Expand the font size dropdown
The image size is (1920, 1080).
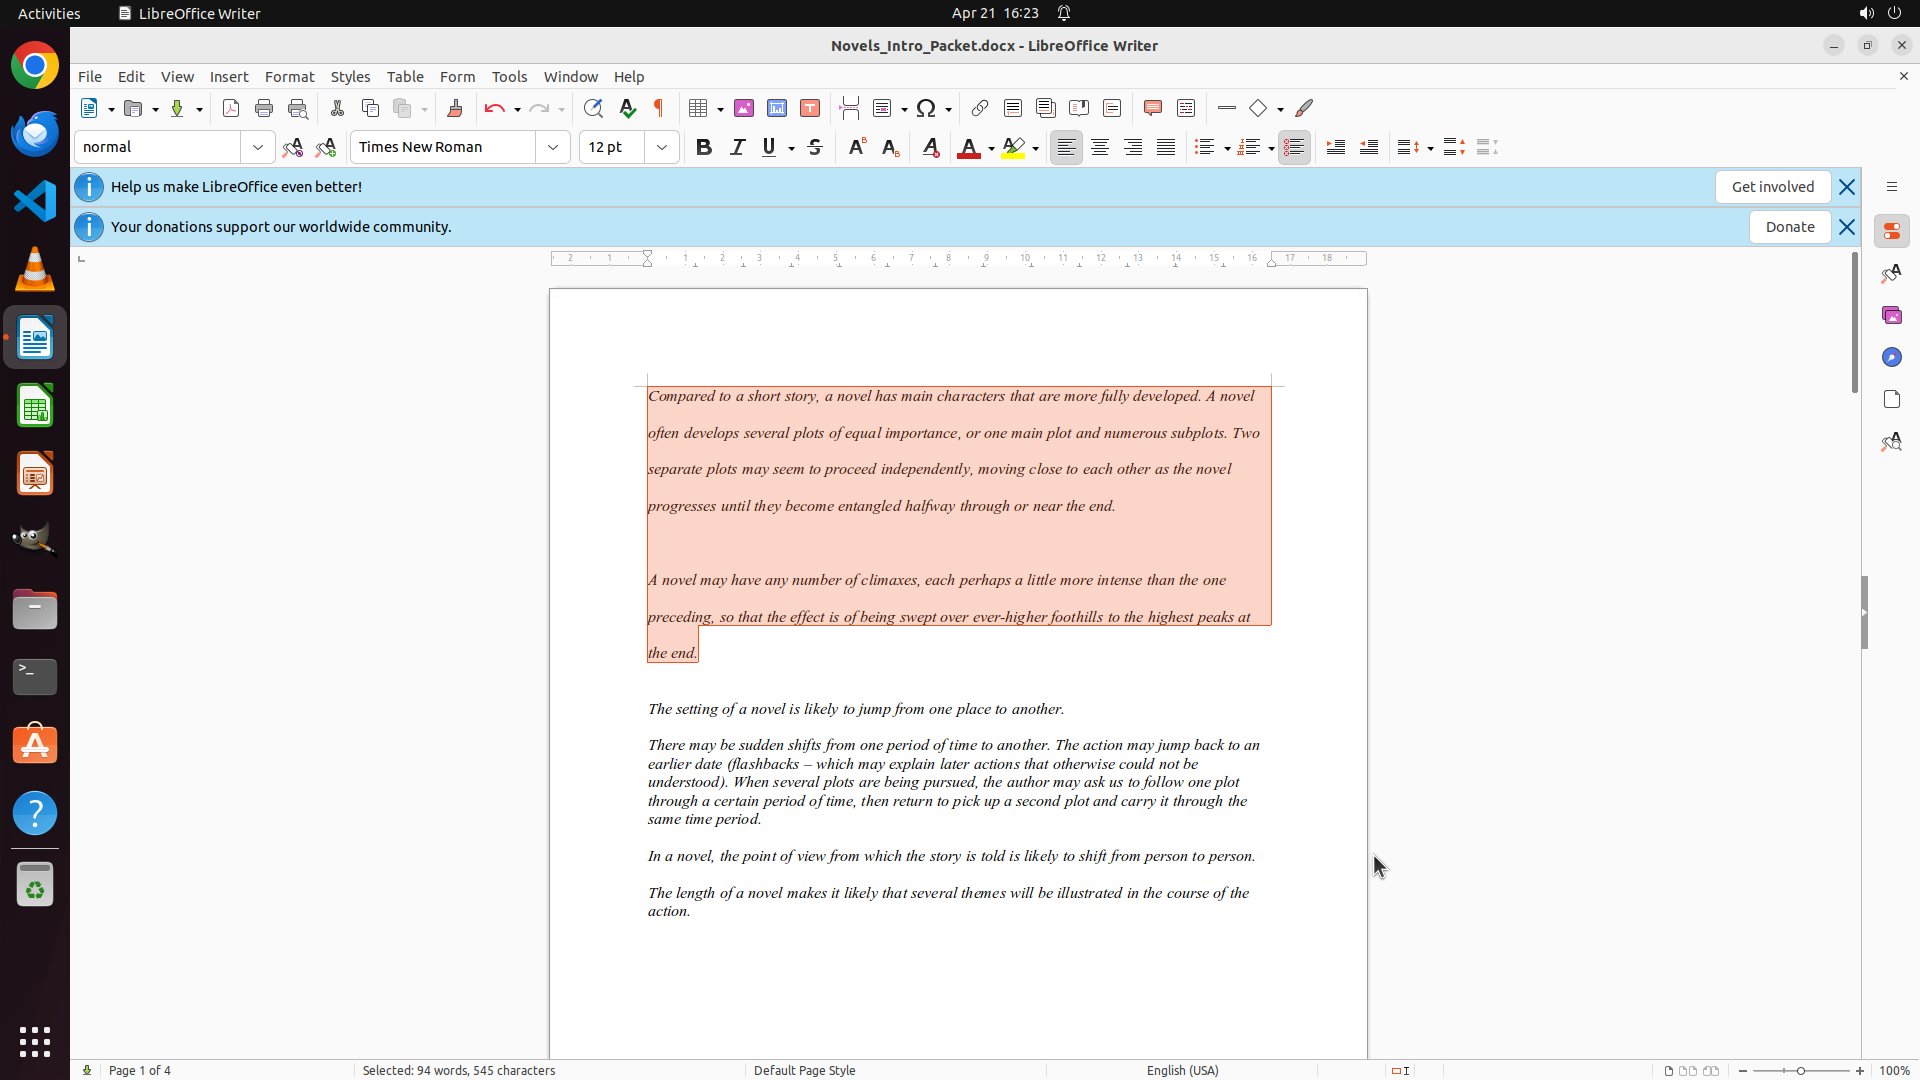click(x=662, y=147)
